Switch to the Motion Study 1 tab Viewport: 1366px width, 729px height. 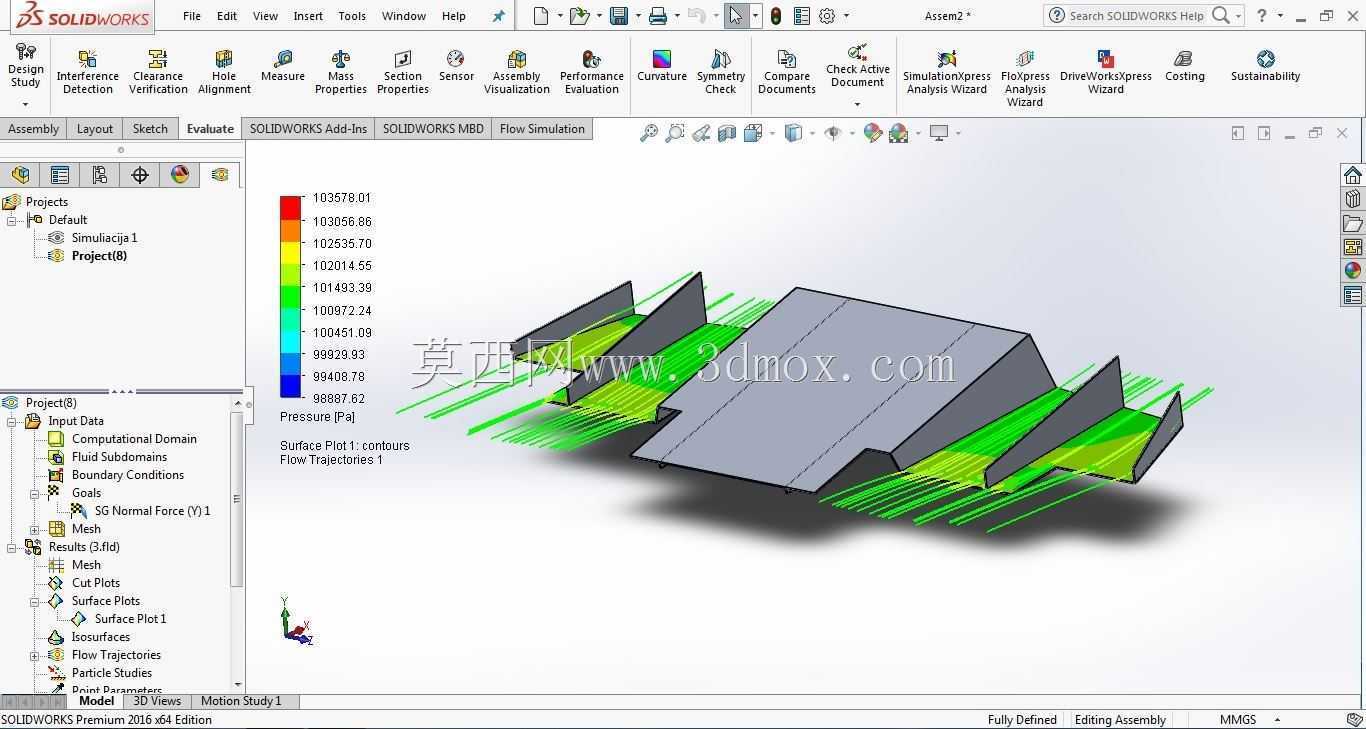click(241, 701)
